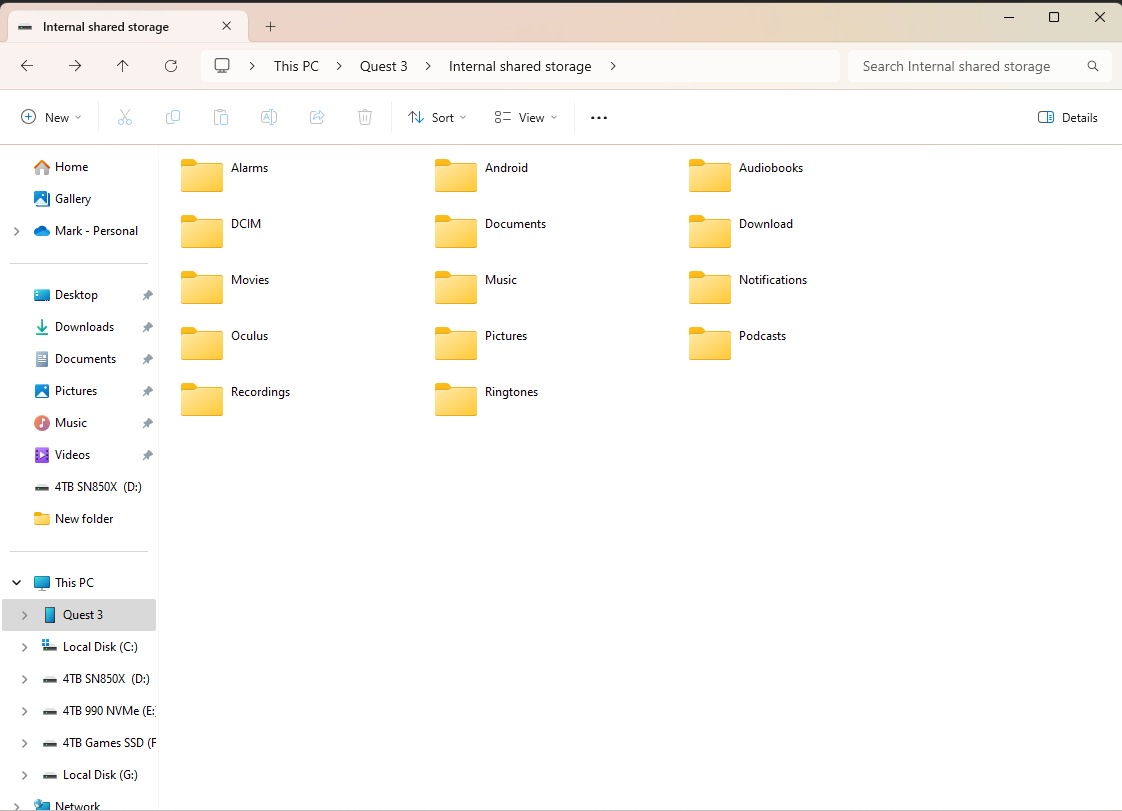
Task: Click the Share icon in toolbar
Action: pos(317,117)
